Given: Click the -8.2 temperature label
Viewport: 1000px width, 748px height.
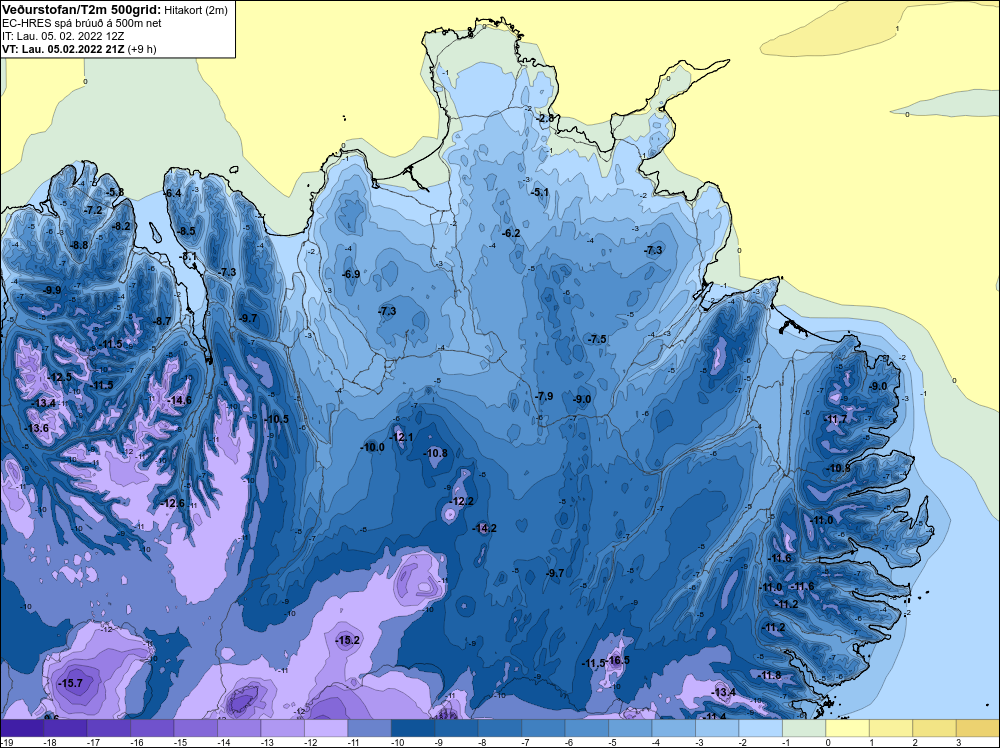Looking at the screenshot, I should (x=121, y=226).
